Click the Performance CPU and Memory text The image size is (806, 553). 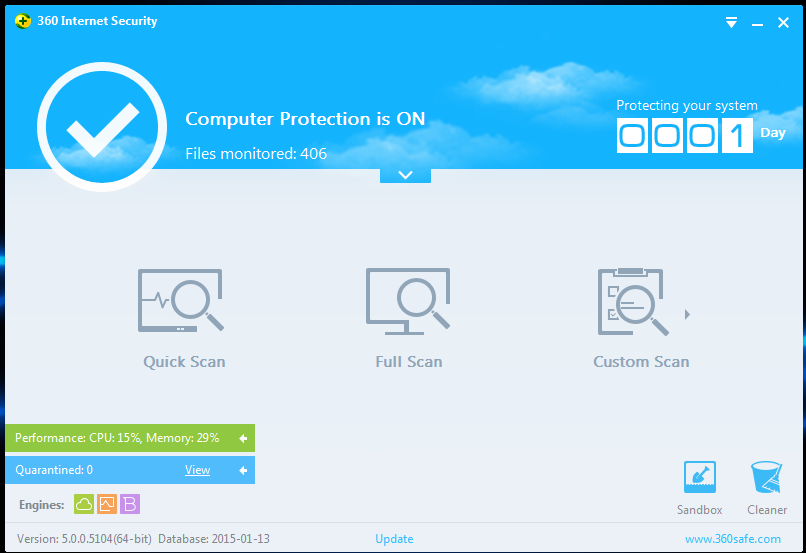(117, 438)
